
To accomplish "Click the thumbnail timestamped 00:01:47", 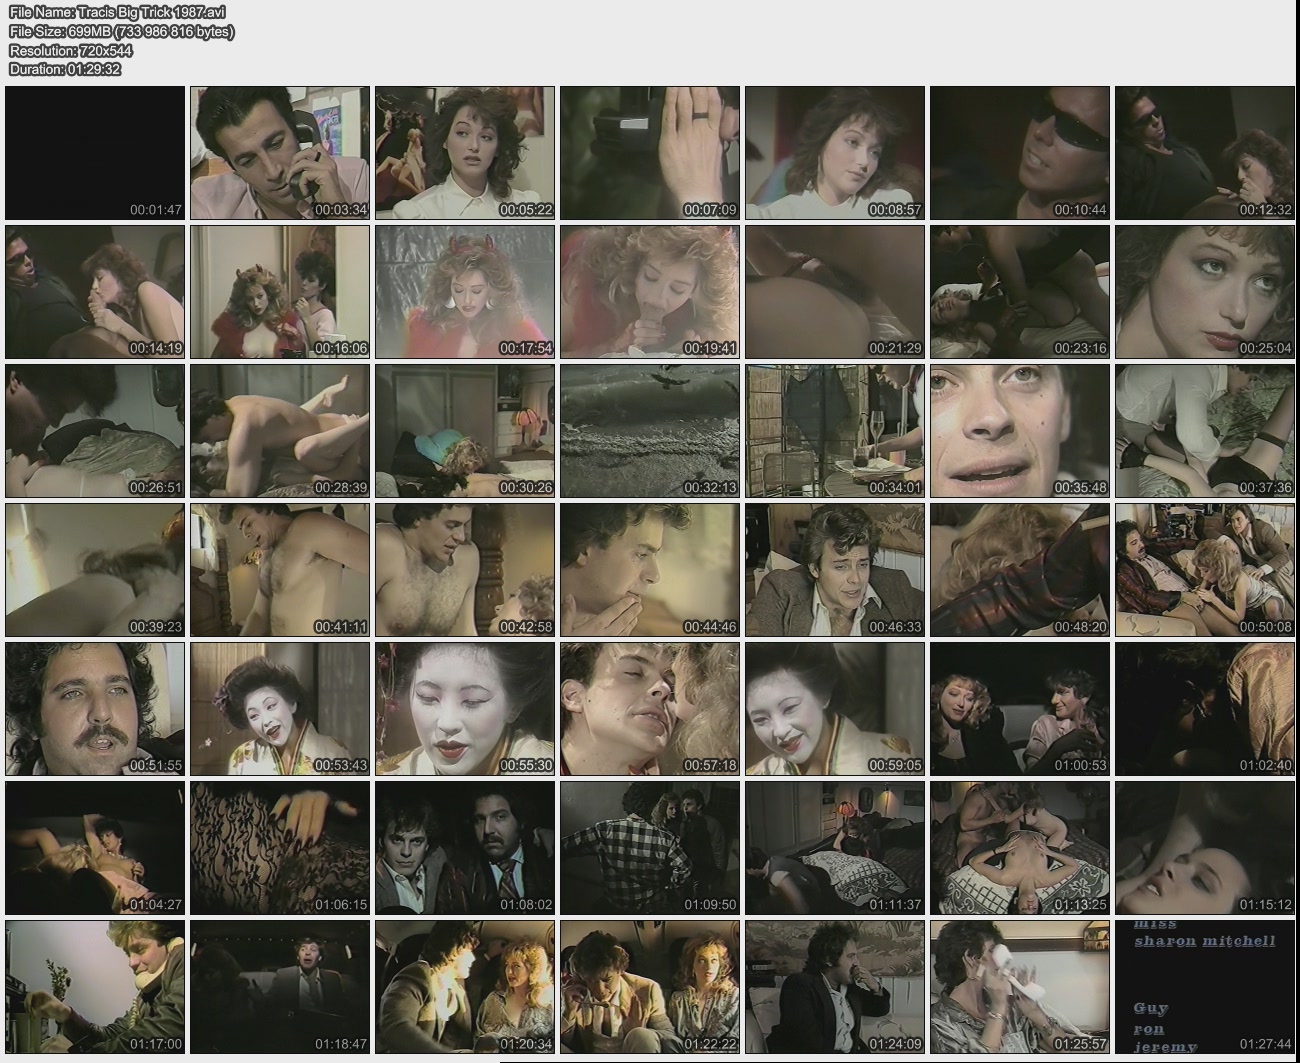I will click(x=95, y=152).
